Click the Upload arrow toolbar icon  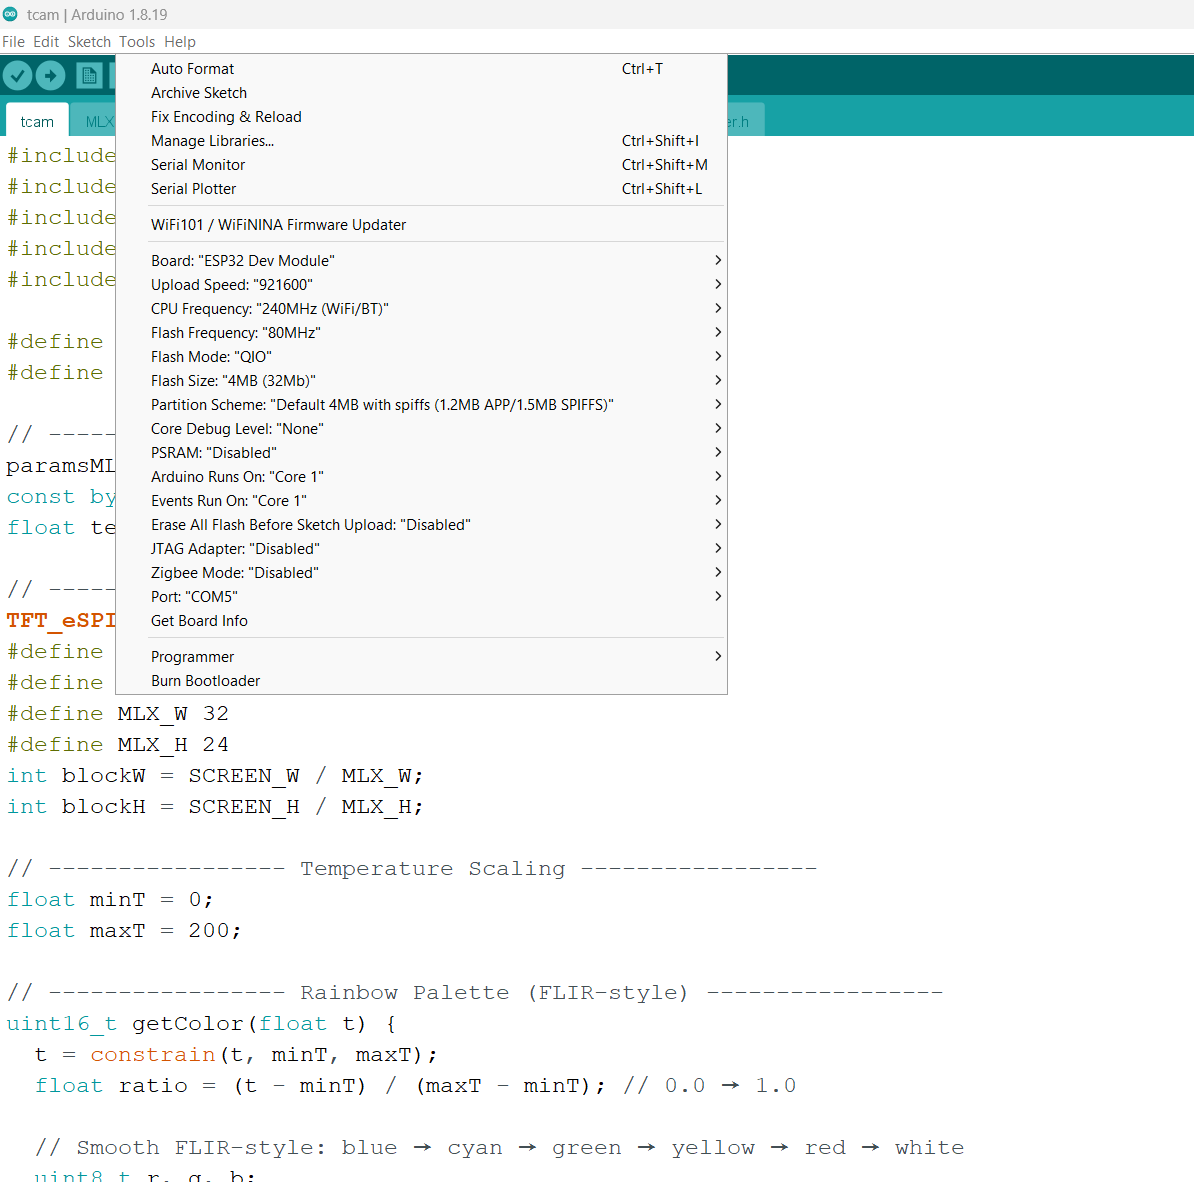(x=50, y=75)
